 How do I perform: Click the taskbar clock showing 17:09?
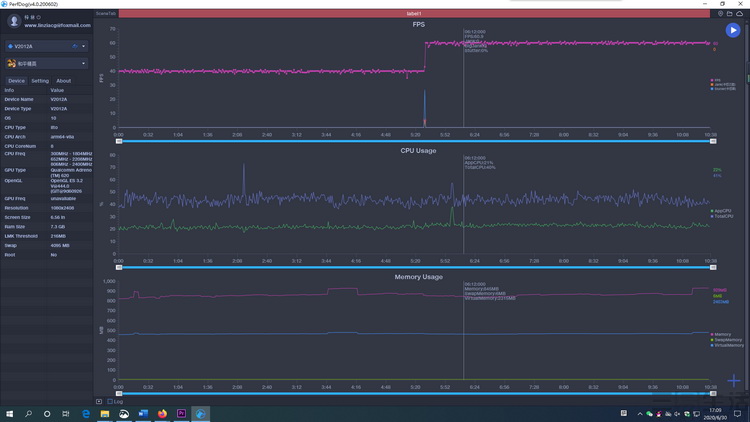point(716,414)
